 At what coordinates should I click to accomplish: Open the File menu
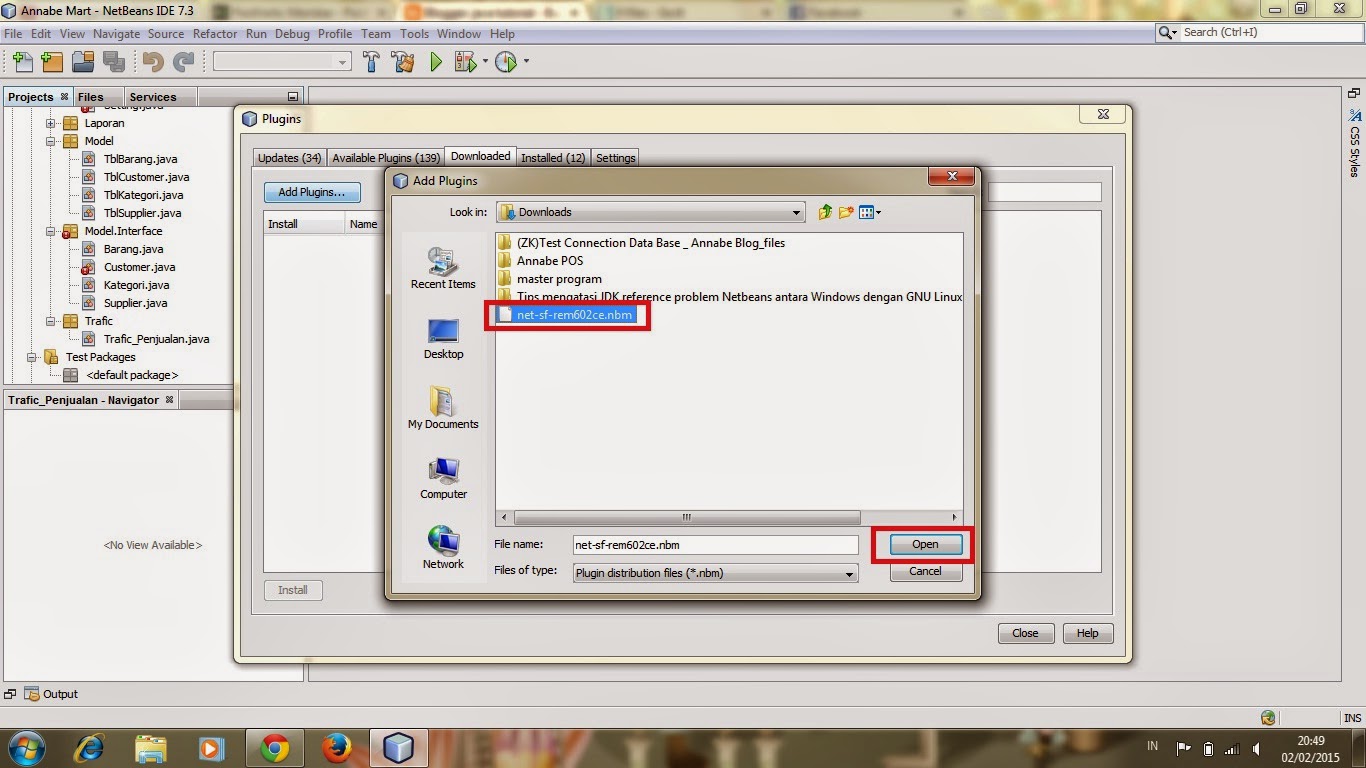13,33
